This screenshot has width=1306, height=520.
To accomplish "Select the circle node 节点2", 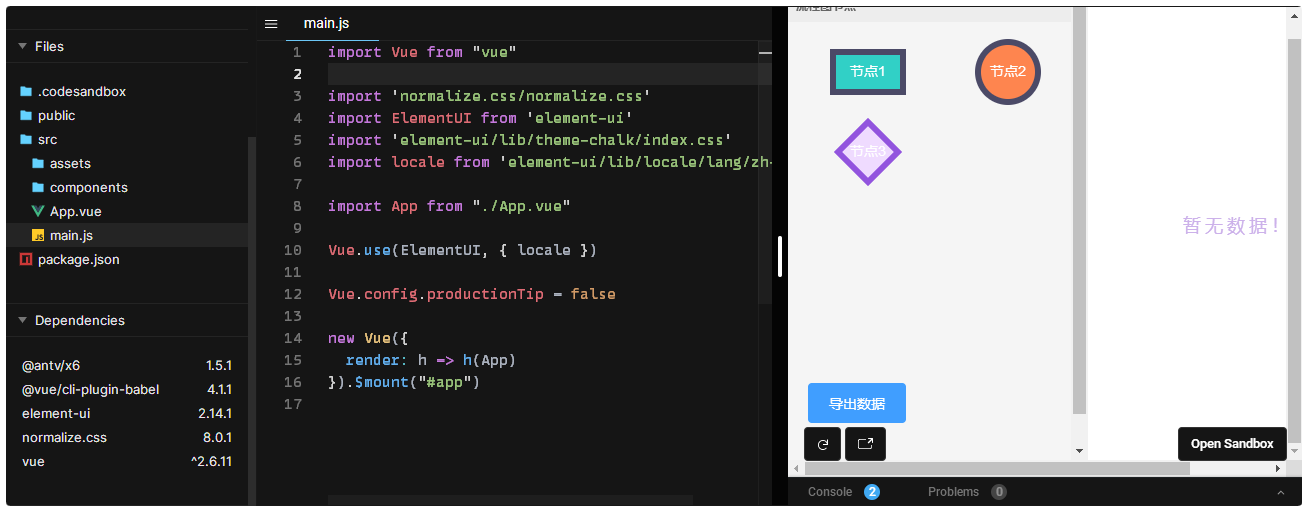I will (1008, 72).
